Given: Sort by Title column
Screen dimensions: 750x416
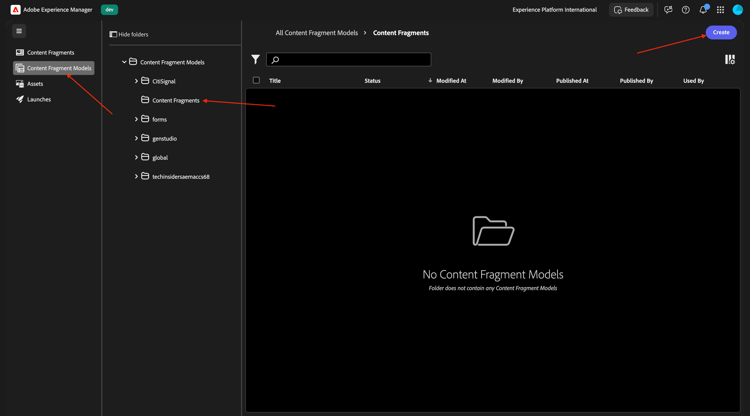Looking at the screenshot, I should point(275,81).
